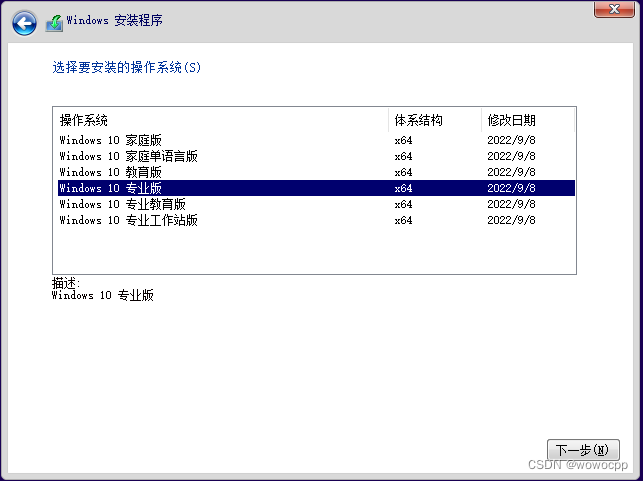The image size is (643, 481).
Task: Click x64 cell of 专业工作站版 row
Action: [404, 220]
